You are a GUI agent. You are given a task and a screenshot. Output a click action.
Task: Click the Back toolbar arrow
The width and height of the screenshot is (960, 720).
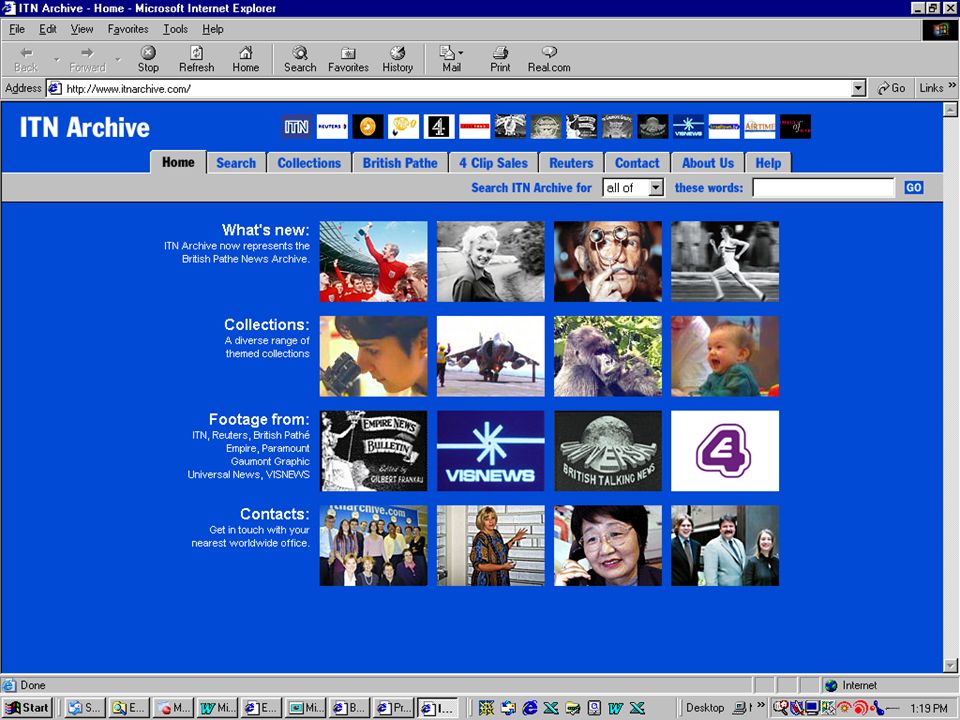pyautogui.click(x=26, y=59)
